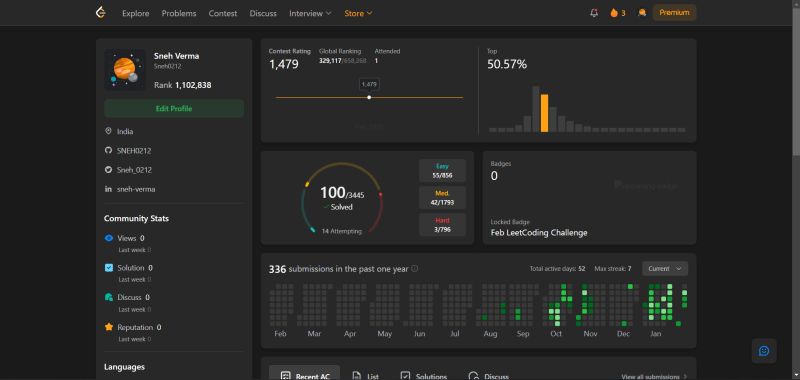The image size is (800, 380).
Task: Expand the Interview dropdown menu
Action: point(310,13)
